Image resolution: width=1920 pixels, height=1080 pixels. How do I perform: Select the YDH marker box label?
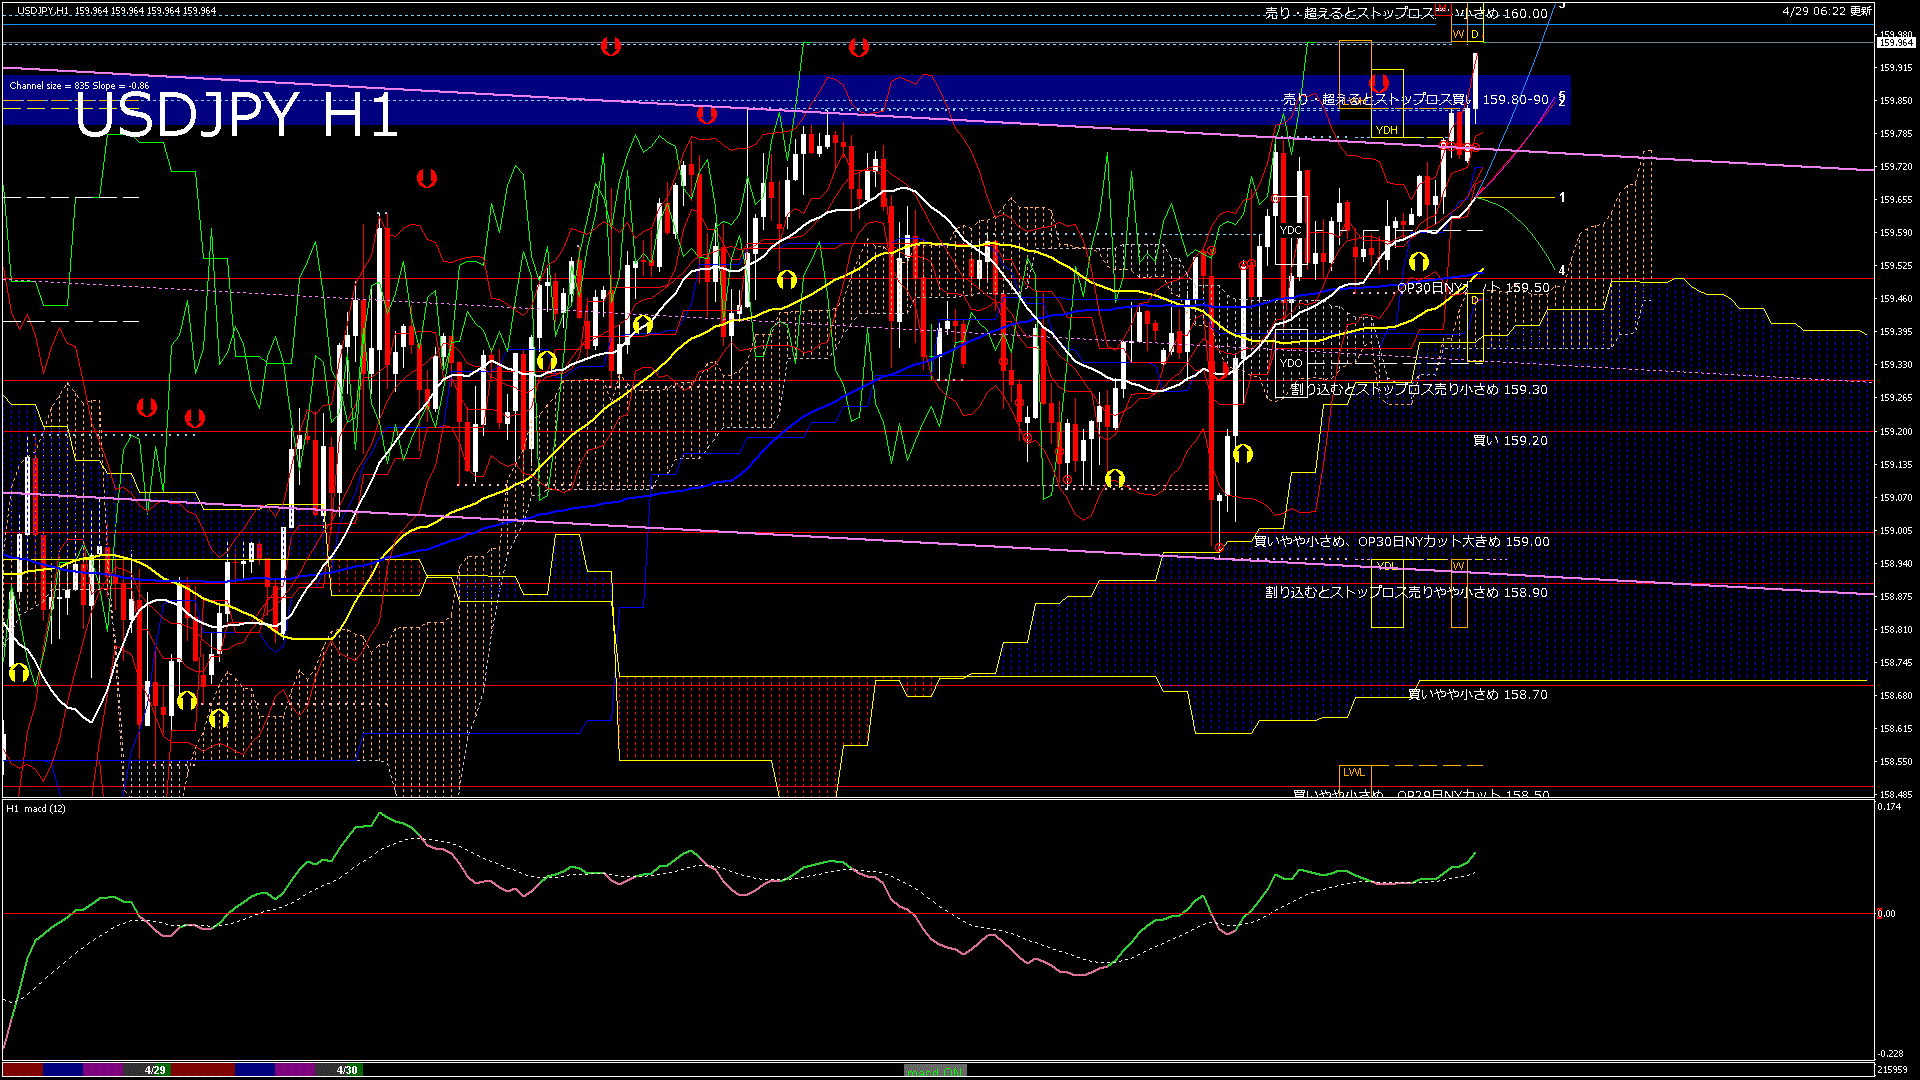tap(1386, 130)
